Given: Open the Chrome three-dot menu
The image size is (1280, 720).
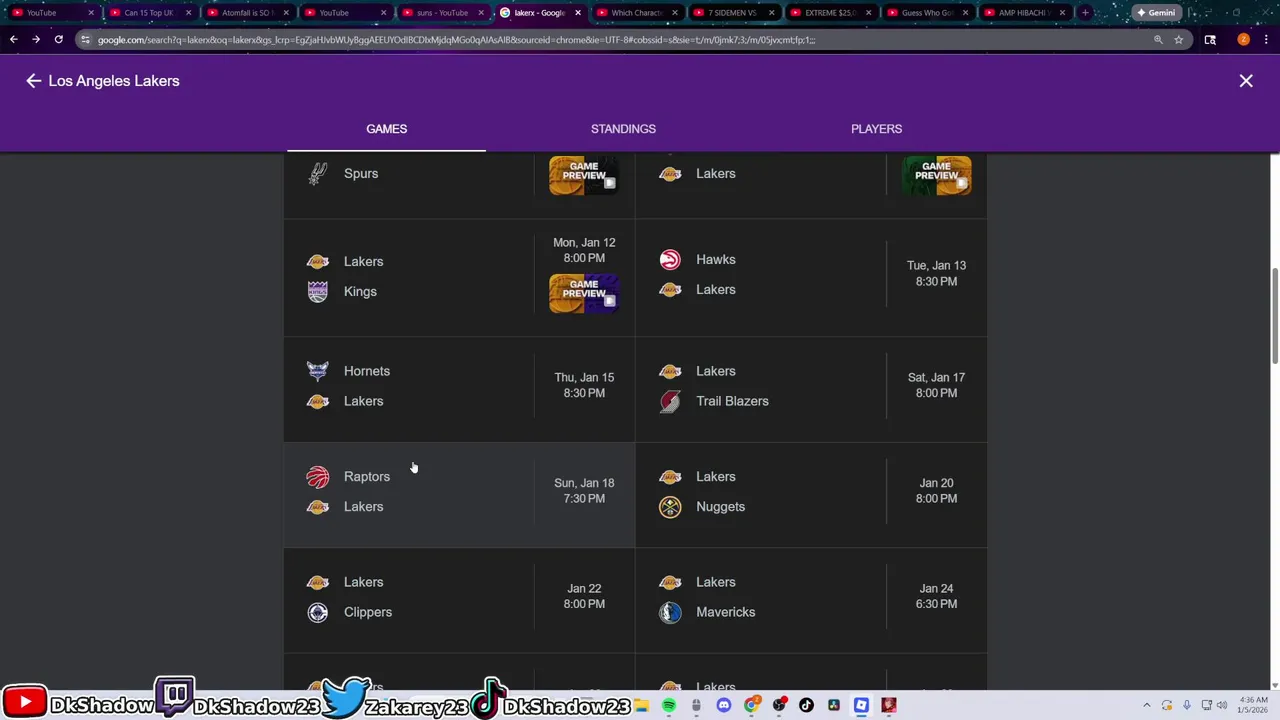Looking at the screenshot, I should pyautogui.click(x=1266, y=40).
